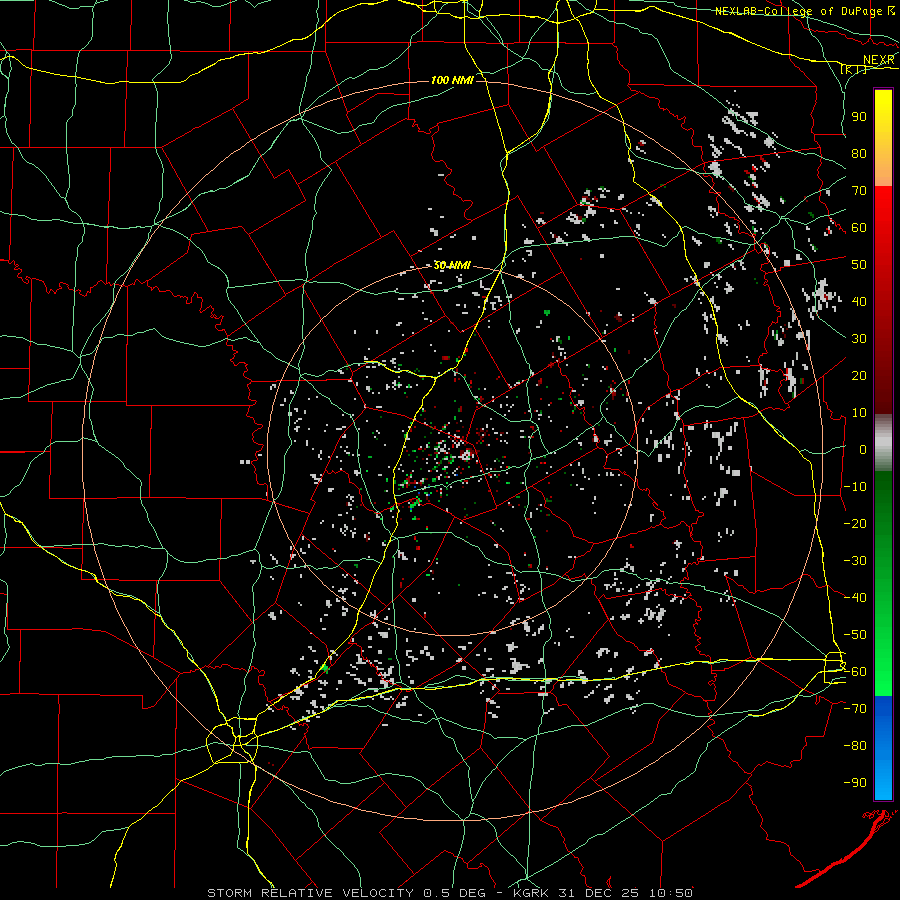Click the NEXLAB-College of DuPage credit text

coord(798,11)
